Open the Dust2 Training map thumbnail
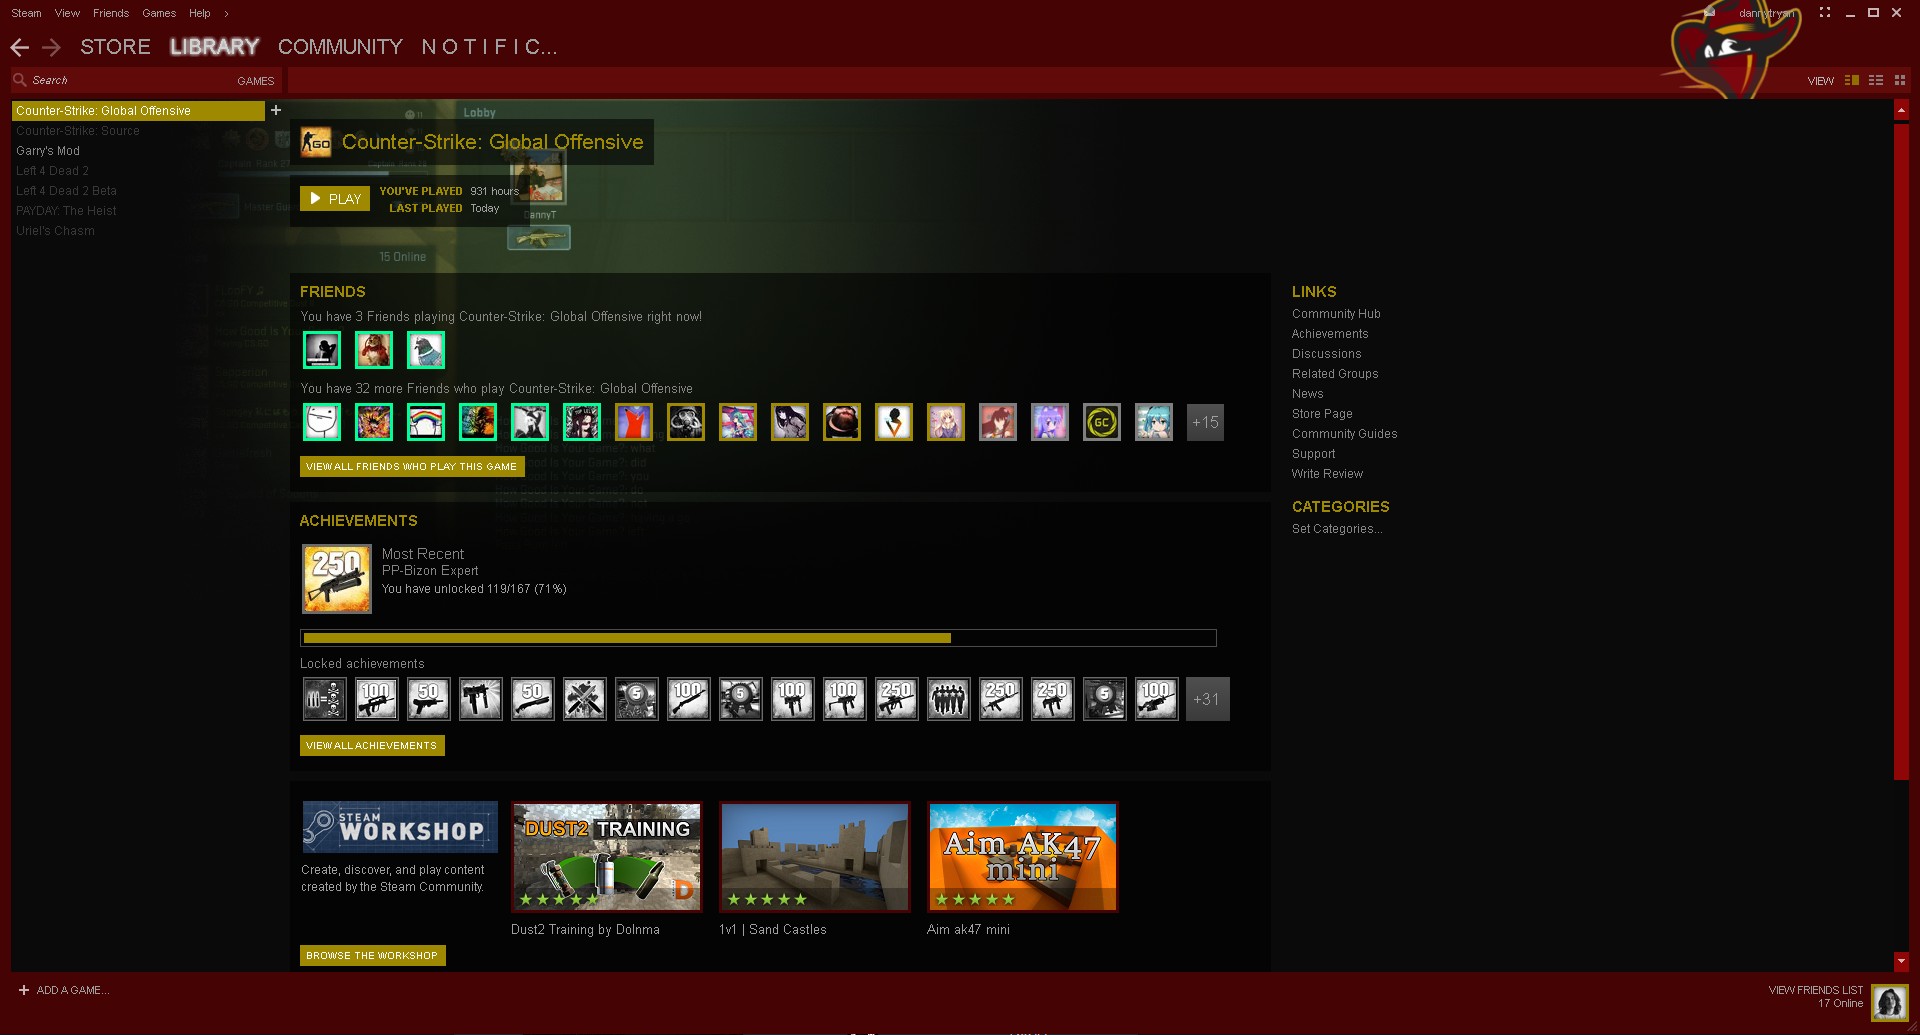1920x1035 pixels. (x=607, y=857)
